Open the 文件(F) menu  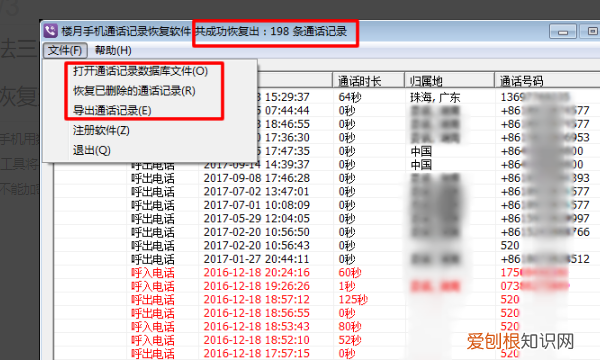pyautogui.click(x=65, y=50)
